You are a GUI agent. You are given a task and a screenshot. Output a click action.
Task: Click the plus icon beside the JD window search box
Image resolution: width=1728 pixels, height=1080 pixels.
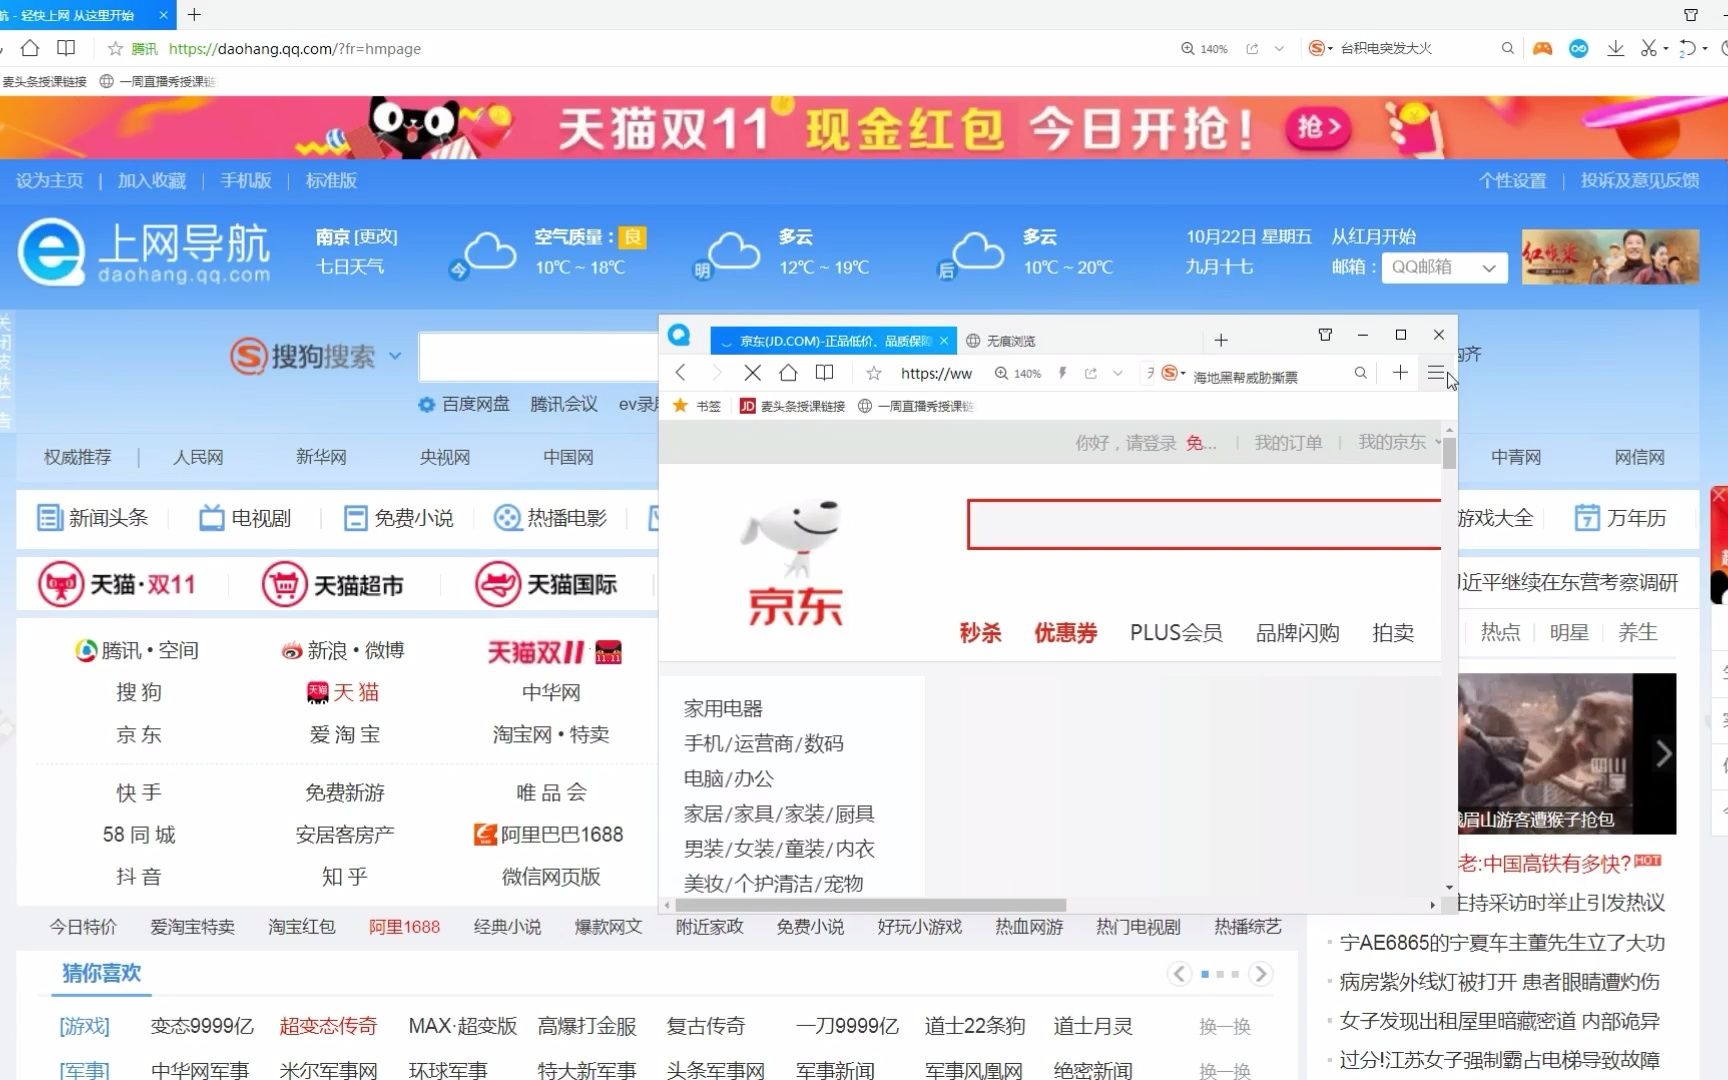pyautogui.click(x=1400, y=372)
